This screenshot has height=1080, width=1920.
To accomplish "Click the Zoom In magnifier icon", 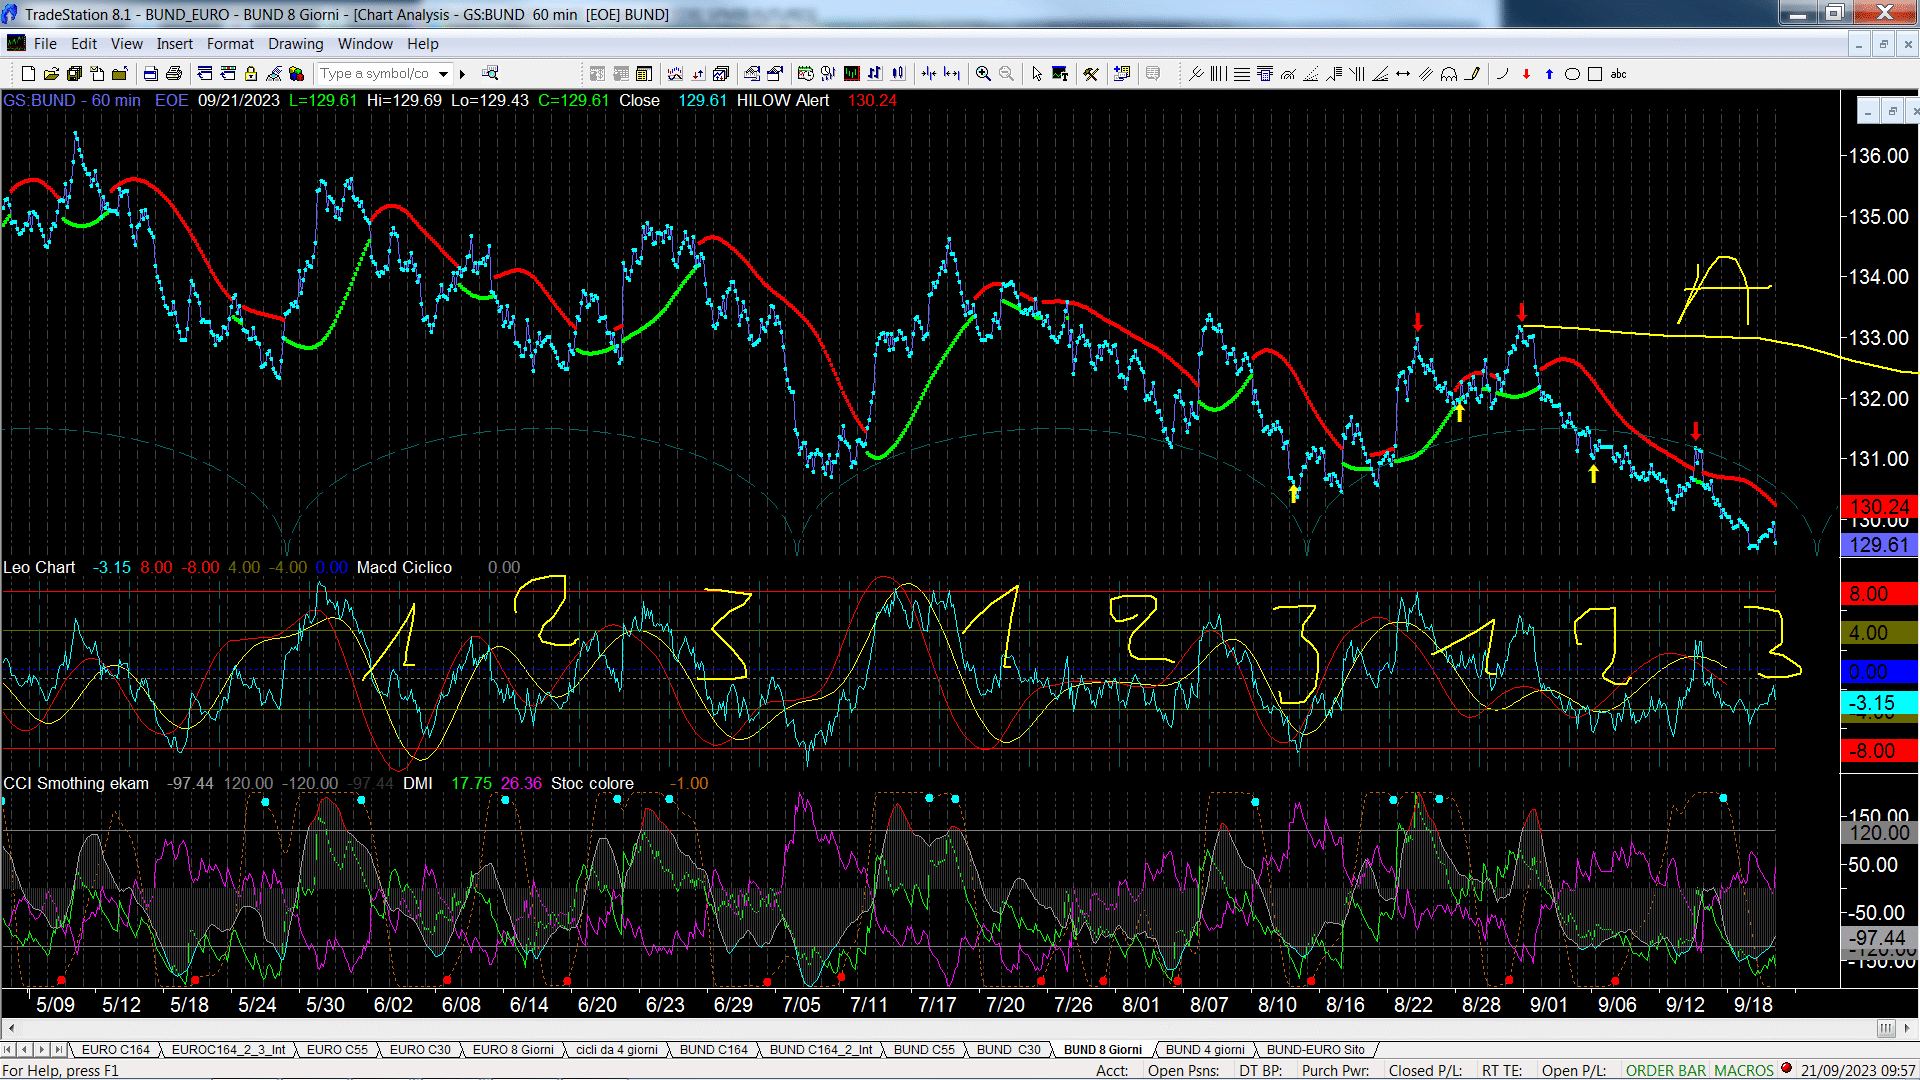I will 983,74.
